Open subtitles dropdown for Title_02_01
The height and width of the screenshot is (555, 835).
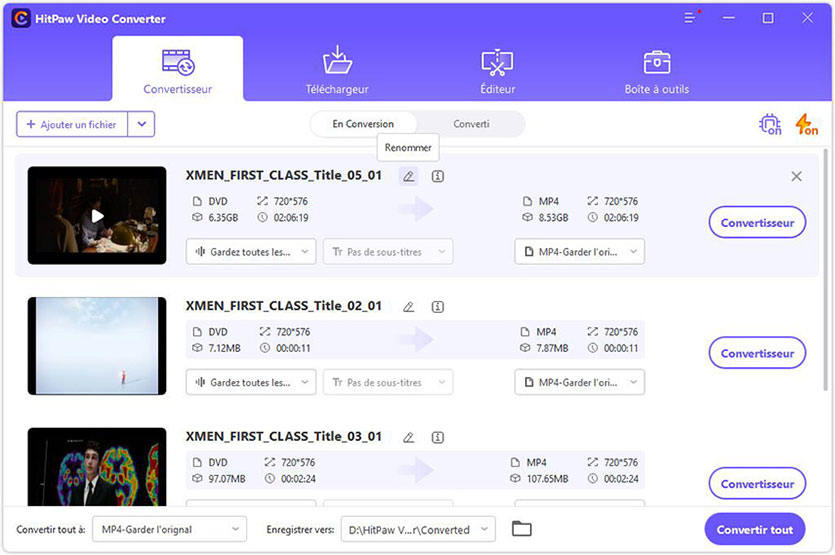click(x=388, y=382)
